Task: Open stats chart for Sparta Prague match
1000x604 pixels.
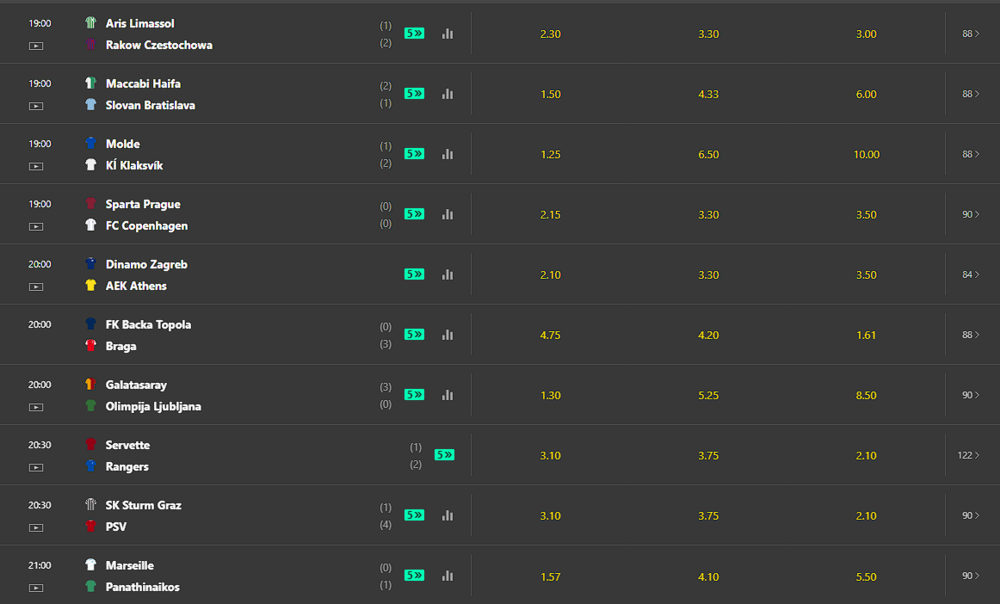Action: tap(448, 214)
